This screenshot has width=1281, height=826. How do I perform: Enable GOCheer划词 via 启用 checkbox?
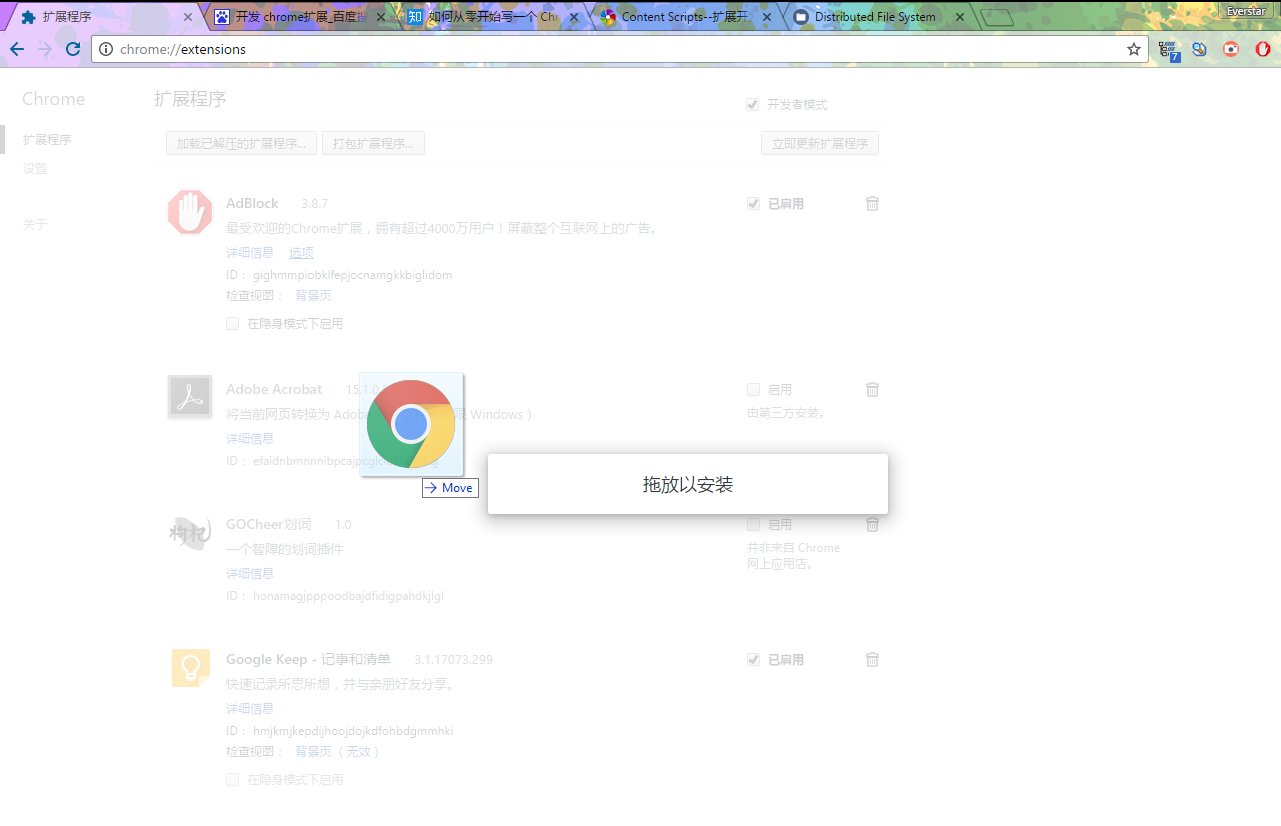753,524
